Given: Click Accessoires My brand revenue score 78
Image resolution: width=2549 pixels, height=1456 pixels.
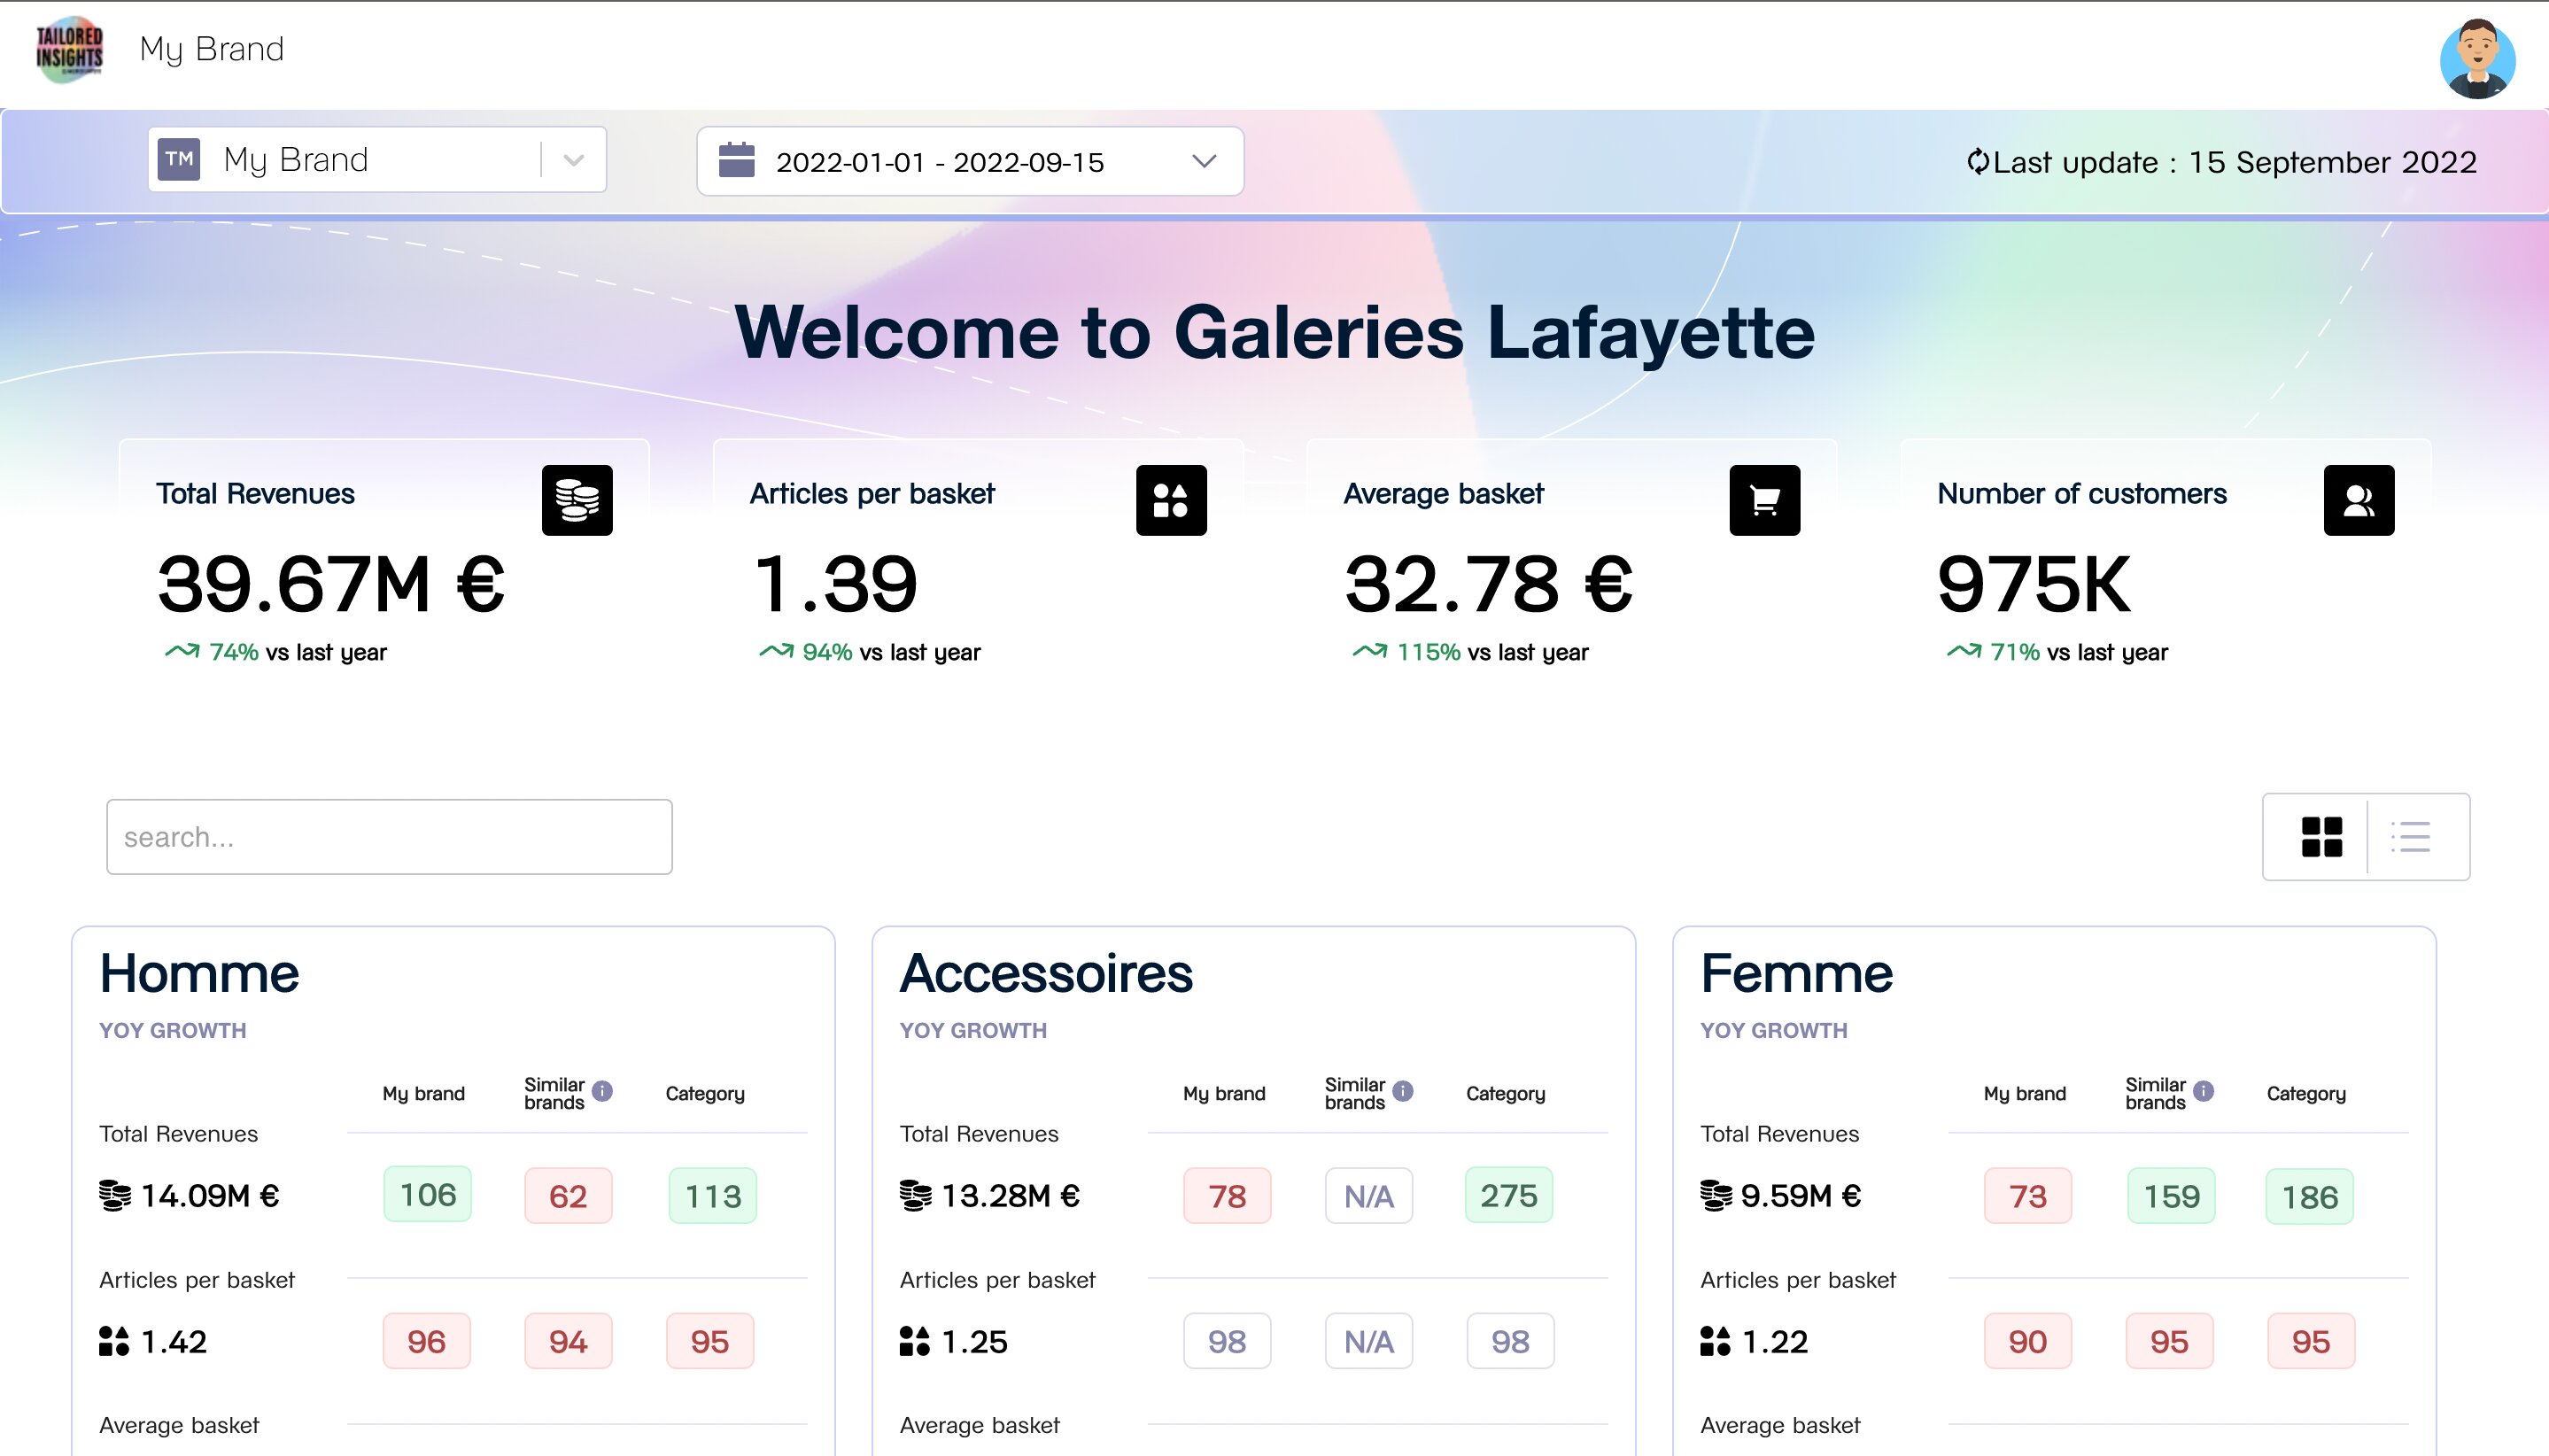Looking at the screenshot, I should pos(1227,1196).
